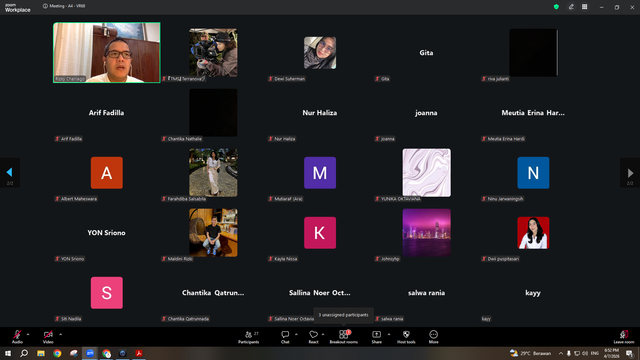Select Farahdiba Salsabila's profile photo tile
Viewport: 640px width, 360px height.
[x=213, y=173]
